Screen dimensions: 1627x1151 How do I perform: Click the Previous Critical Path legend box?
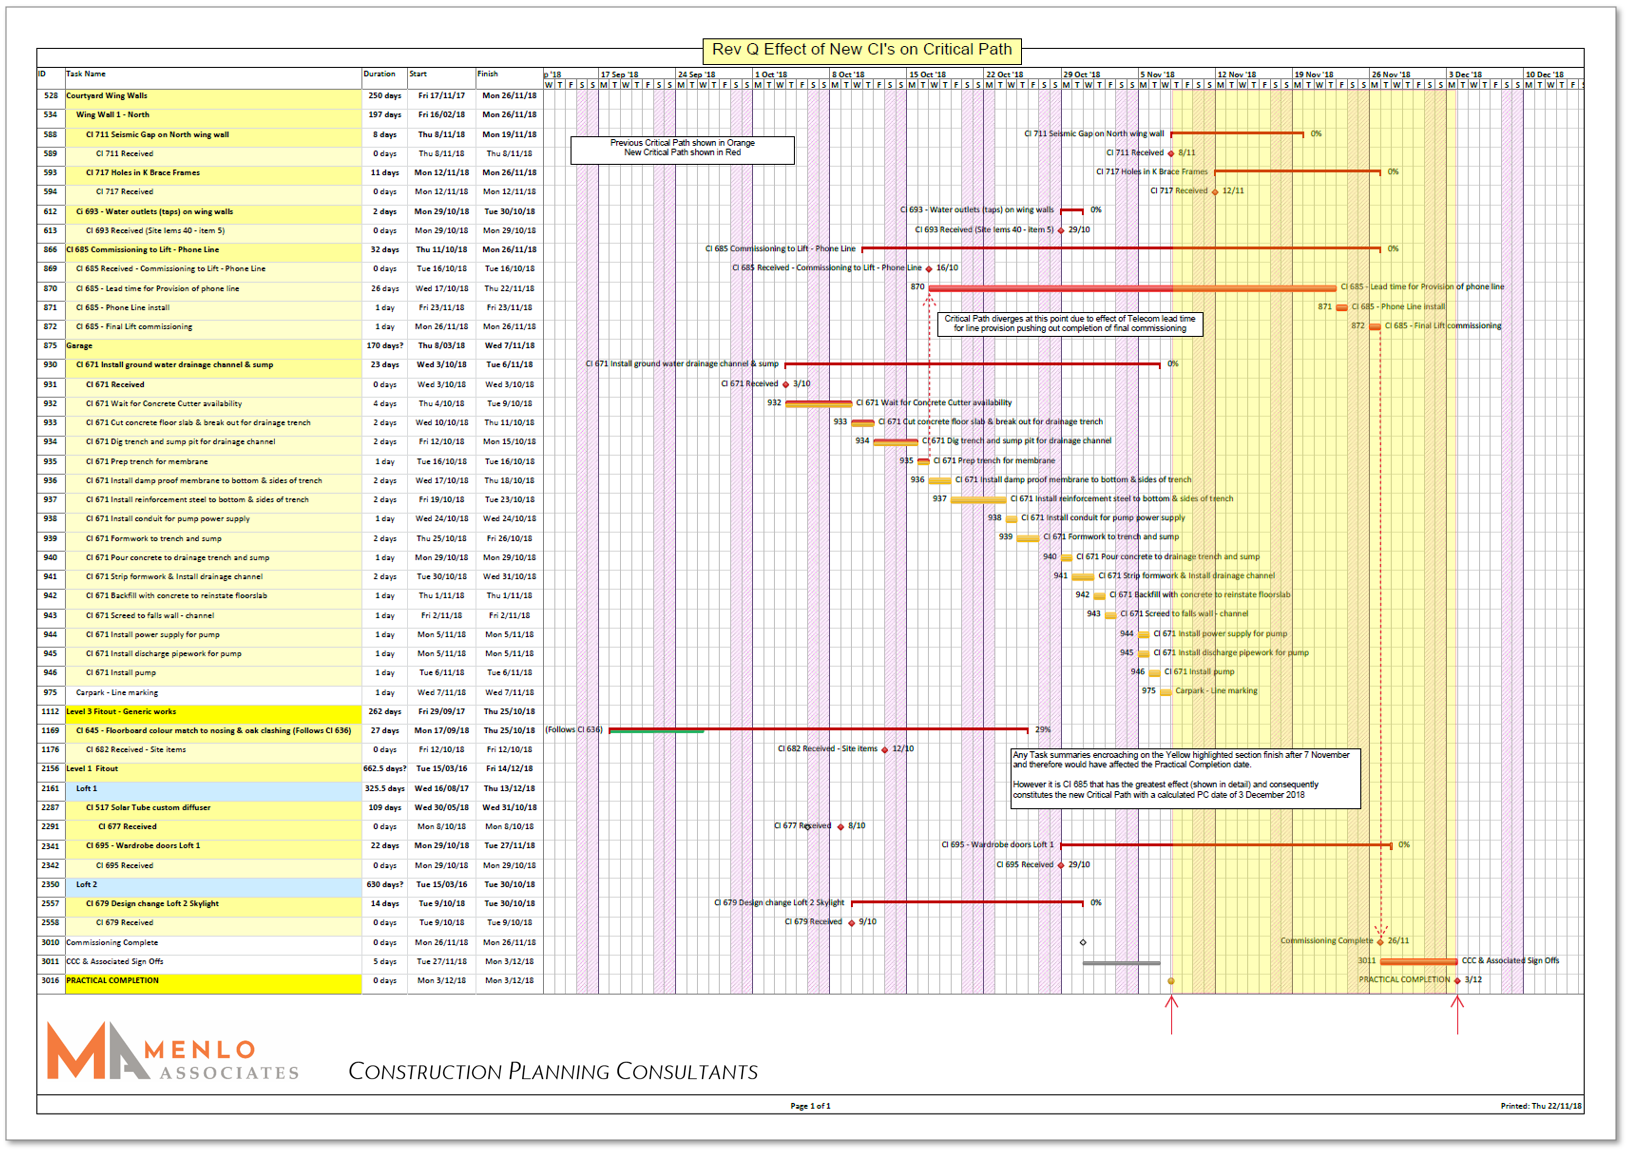(x=682, y=149)
